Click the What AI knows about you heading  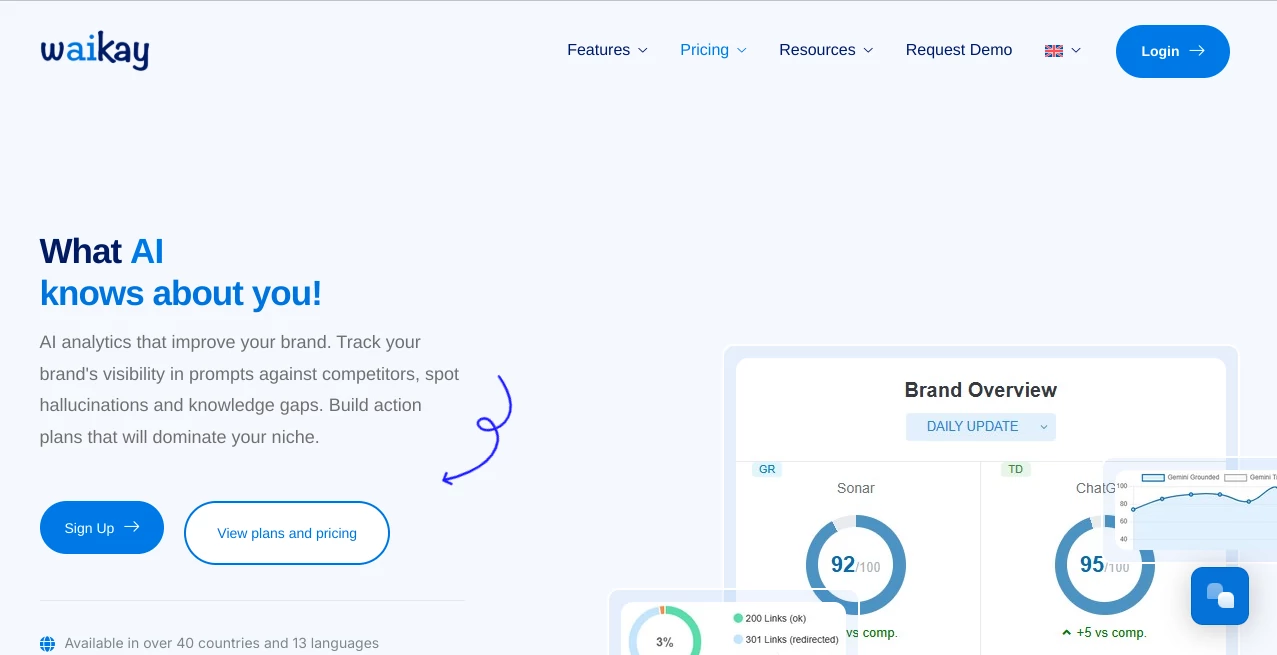point(181,272)
